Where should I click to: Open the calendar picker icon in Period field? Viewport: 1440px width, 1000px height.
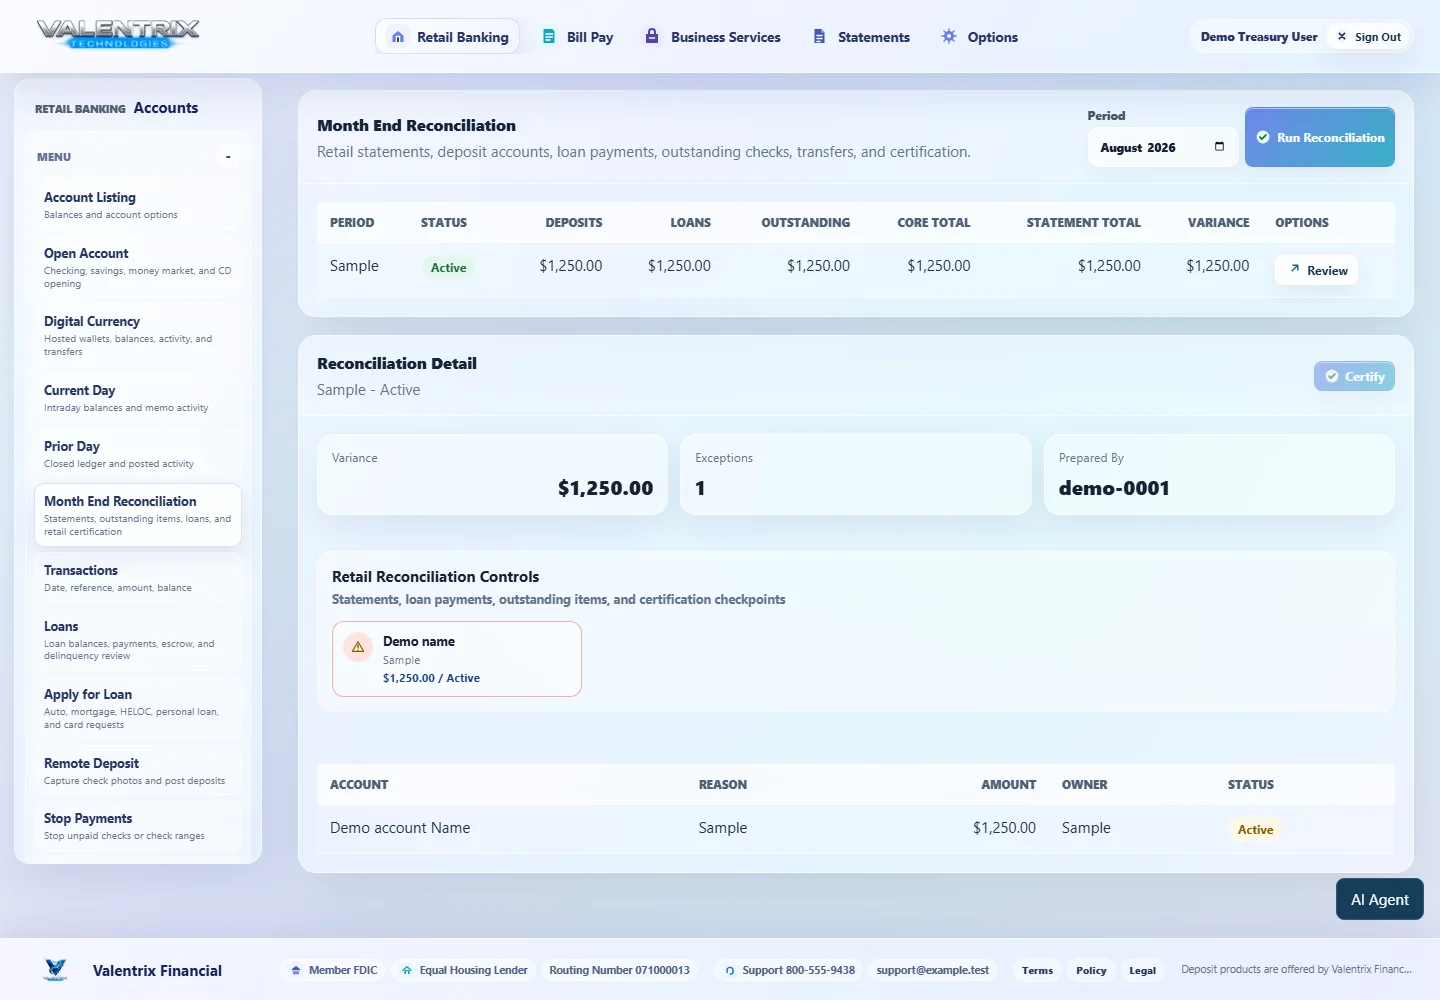(x=1219, y=147)
